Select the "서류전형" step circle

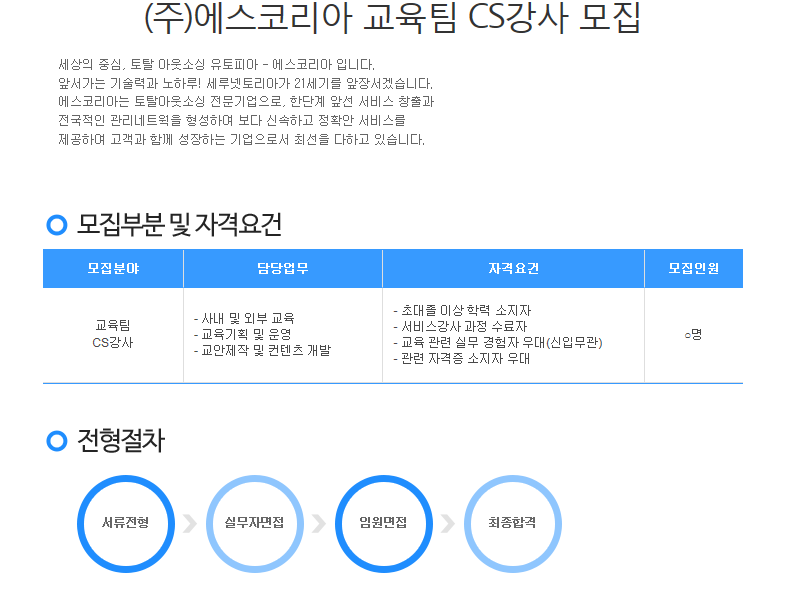(126, 523)
